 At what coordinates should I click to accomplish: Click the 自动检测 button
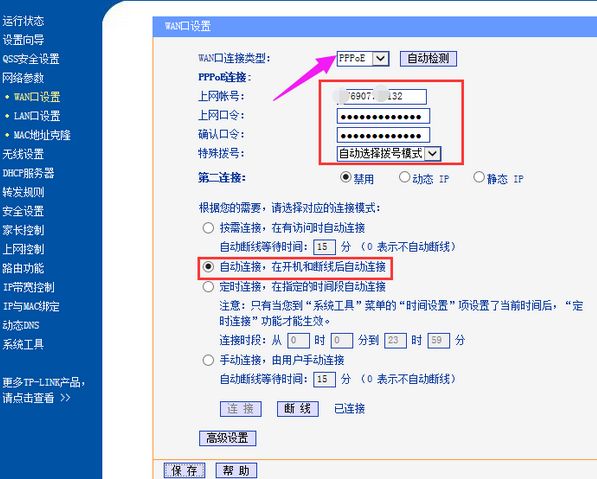(x=428, y=59)
